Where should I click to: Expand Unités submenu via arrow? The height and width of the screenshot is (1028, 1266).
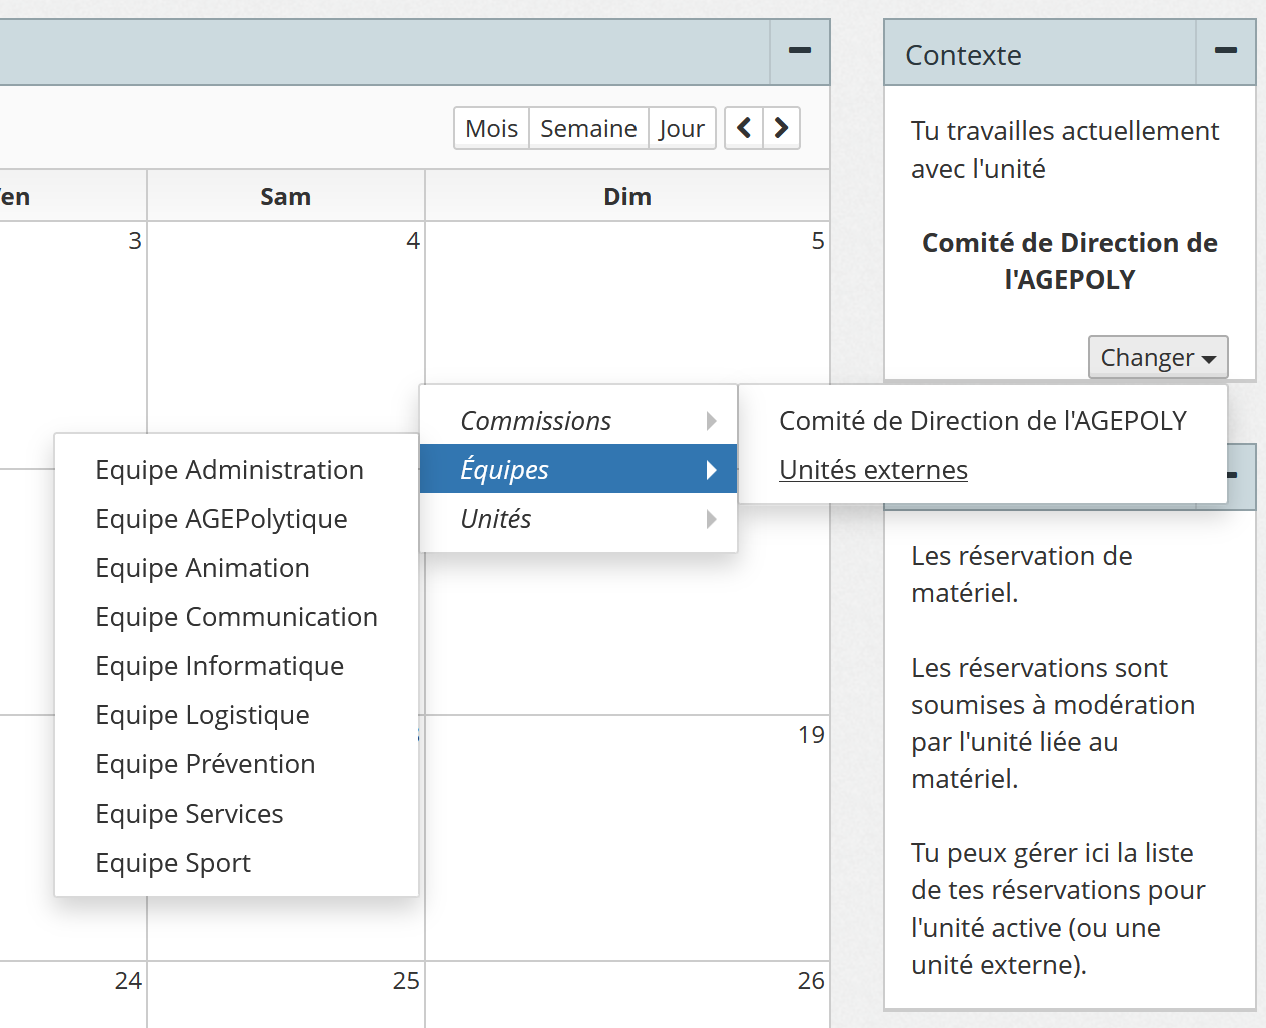click(x=711, y=518)
